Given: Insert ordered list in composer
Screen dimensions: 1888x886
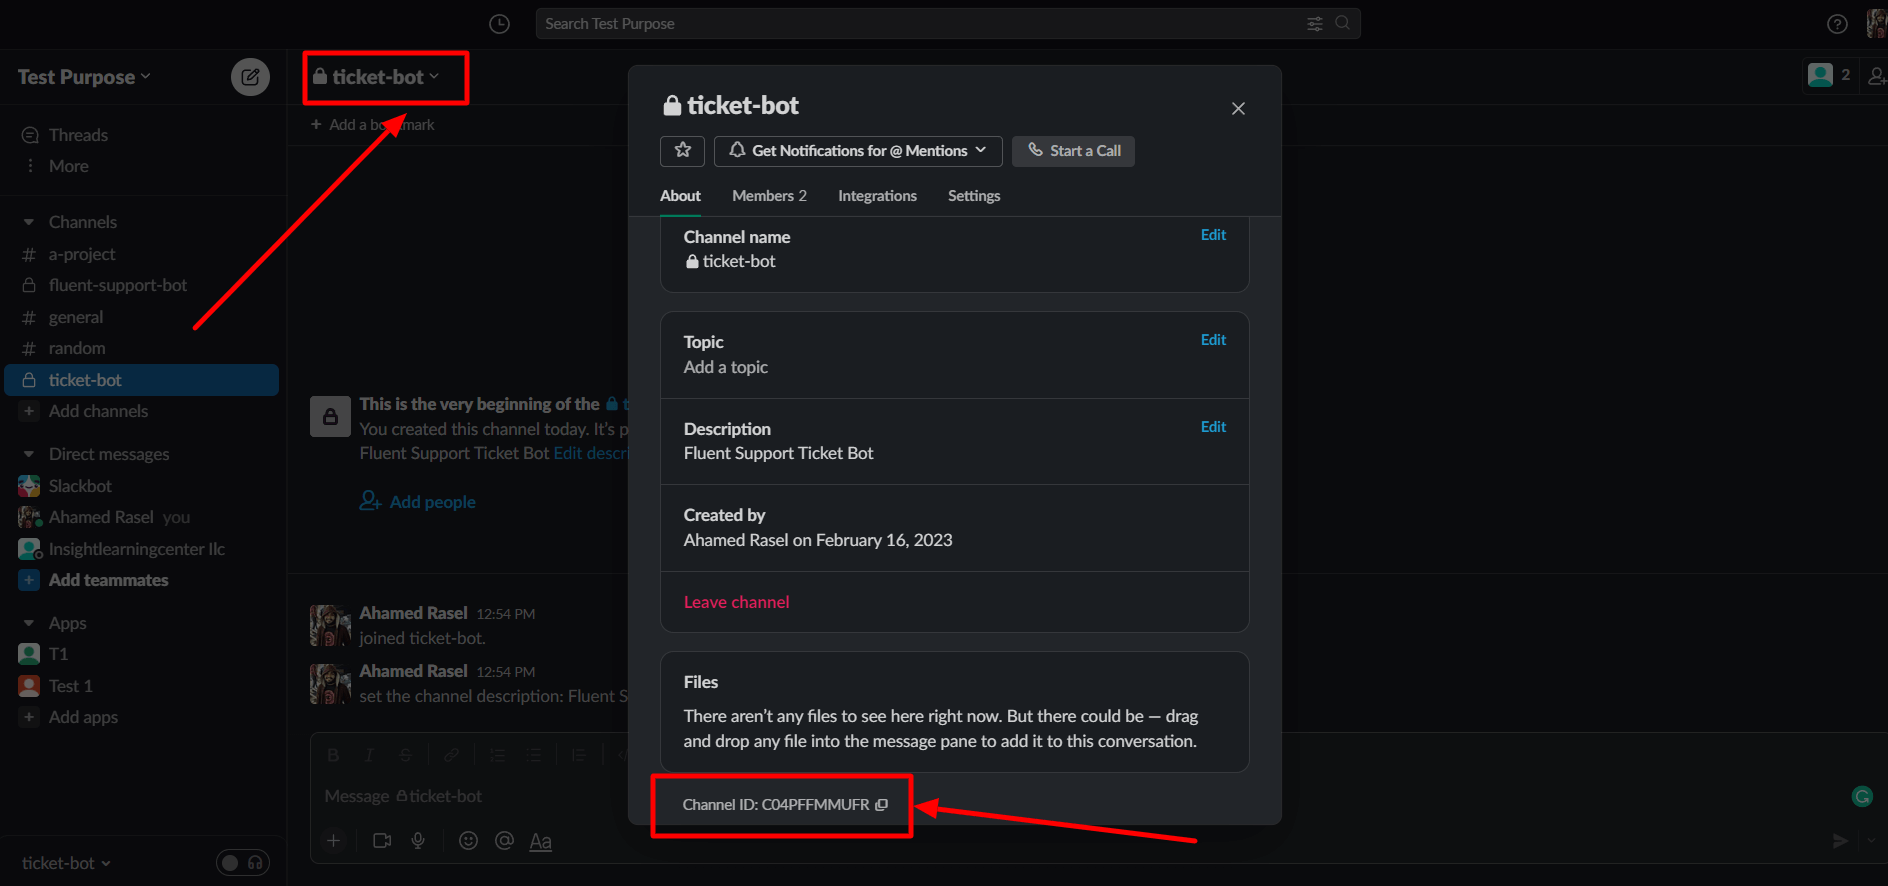Looking at the screenshot, I should tap(497, 755).
